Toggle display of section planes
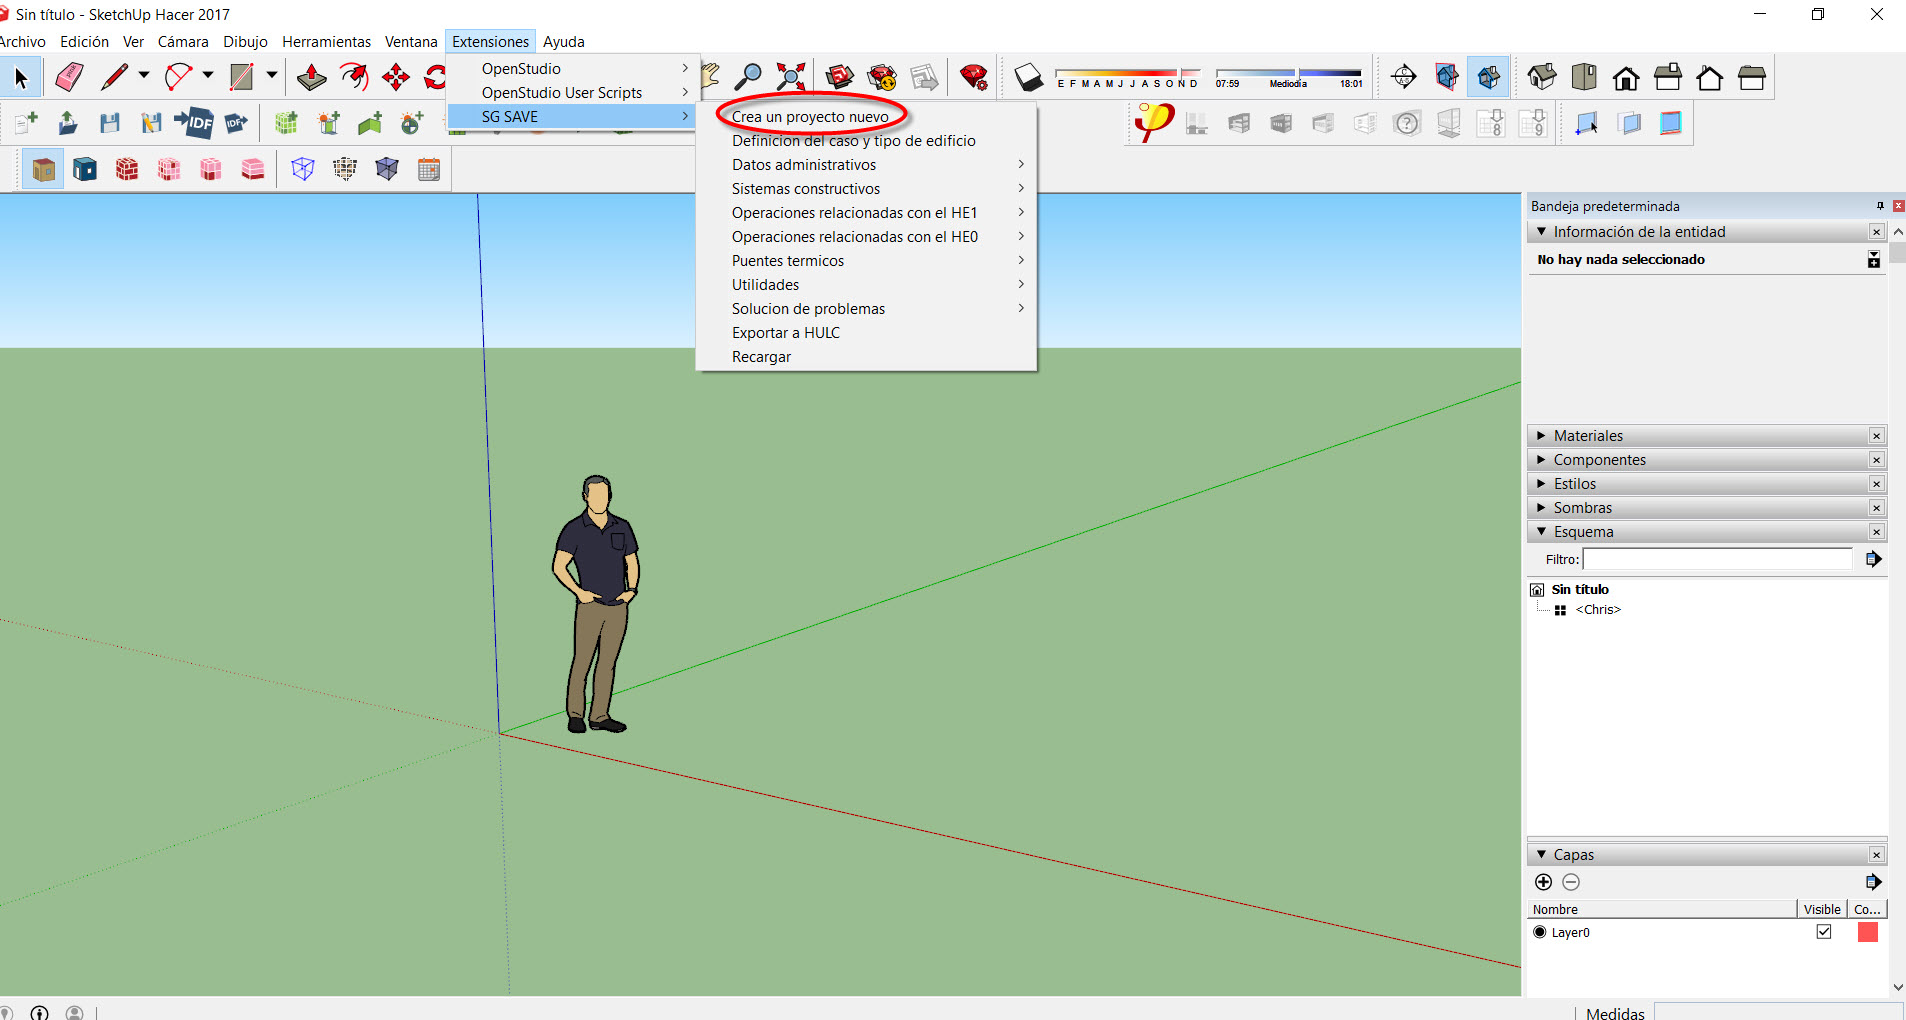Screen dimensions: 1906x1020 1447,77
